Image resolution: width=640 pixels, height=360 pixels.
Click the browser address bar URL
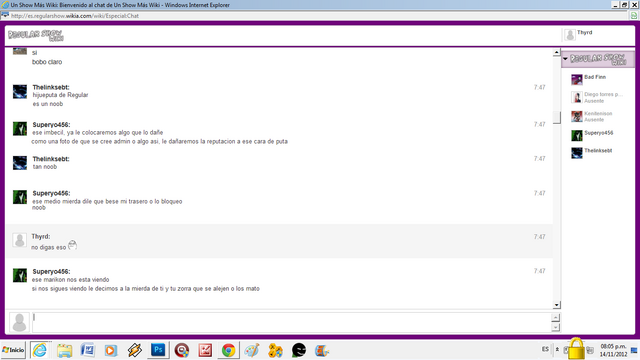[x=75, y=16]
